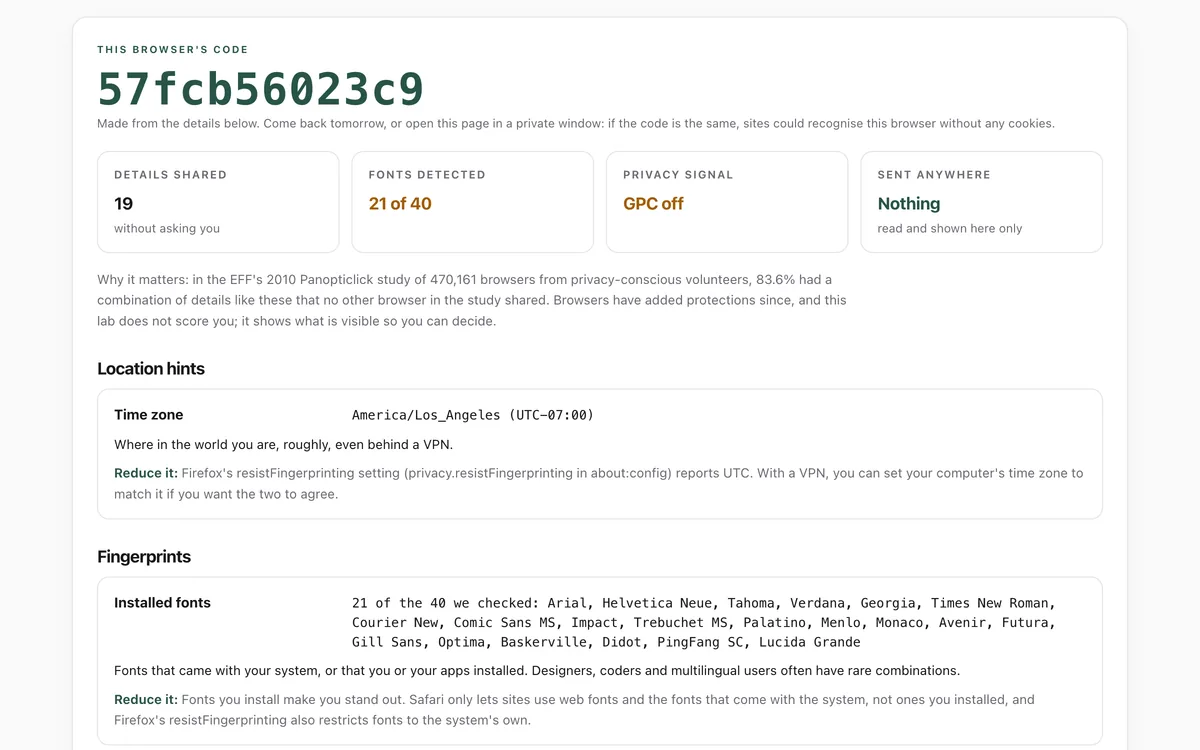The image size is (1200, 750).
Task: Select the America/Los_Angeles time zone value
Action: click(x=473, y=415)
